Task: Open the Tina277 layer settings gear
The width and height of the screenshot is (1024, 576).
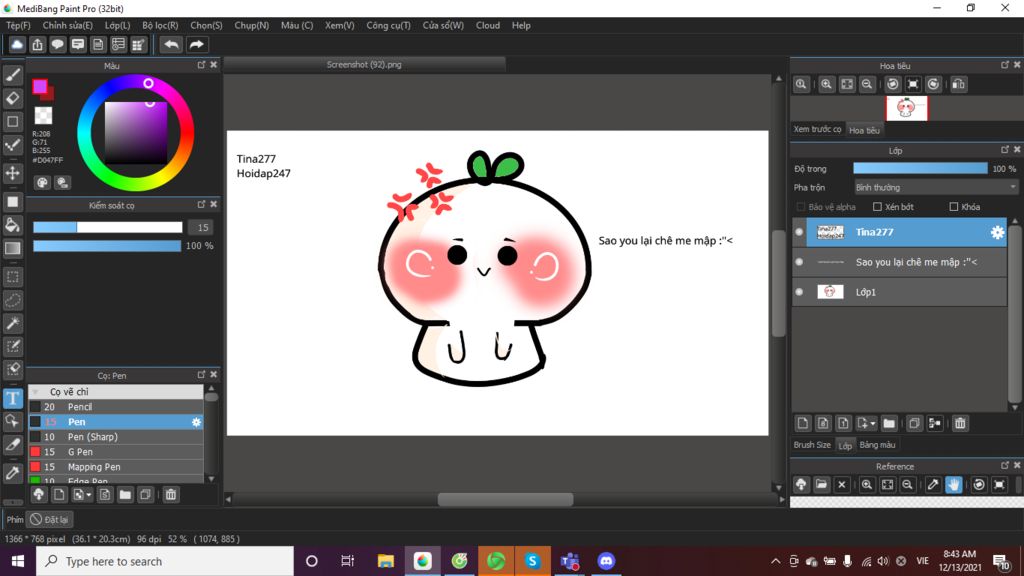Action: [x=997, y=232]
